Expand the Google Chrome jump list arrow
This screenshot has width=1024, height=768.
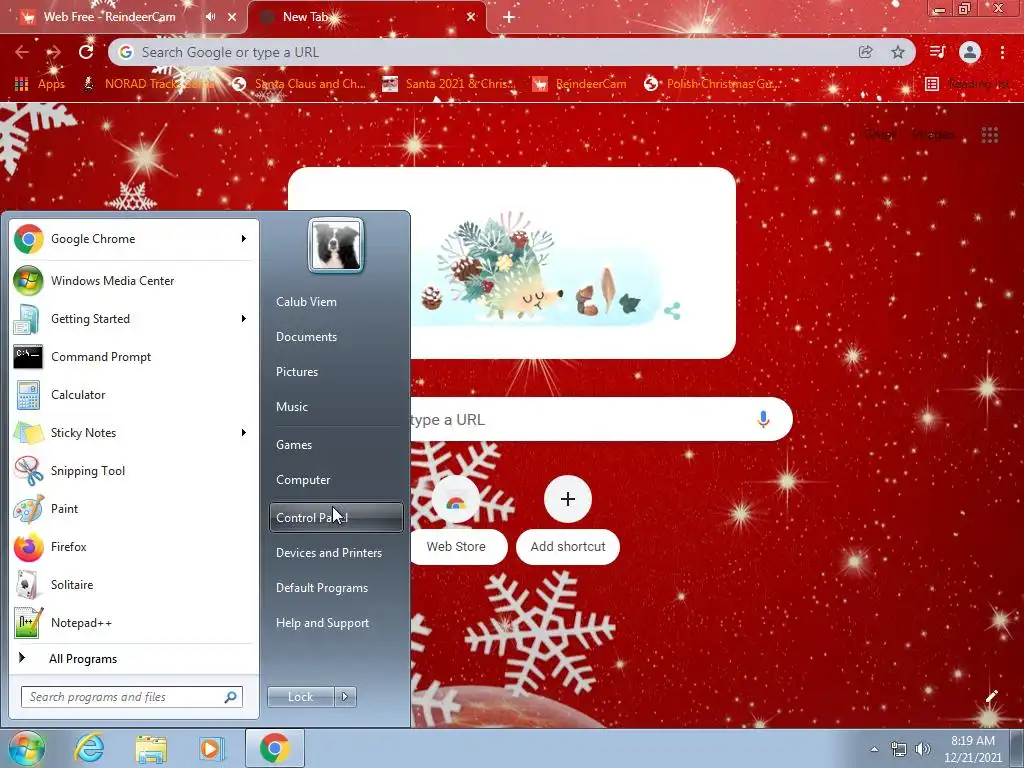click(x=244, y=239)
